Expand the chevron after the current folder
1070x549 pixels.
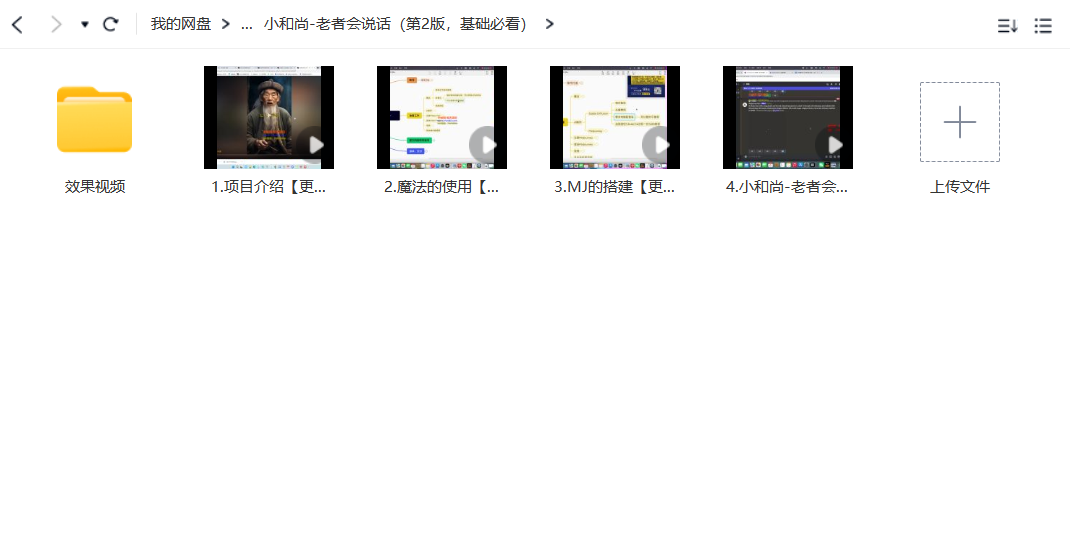(549, 25)
